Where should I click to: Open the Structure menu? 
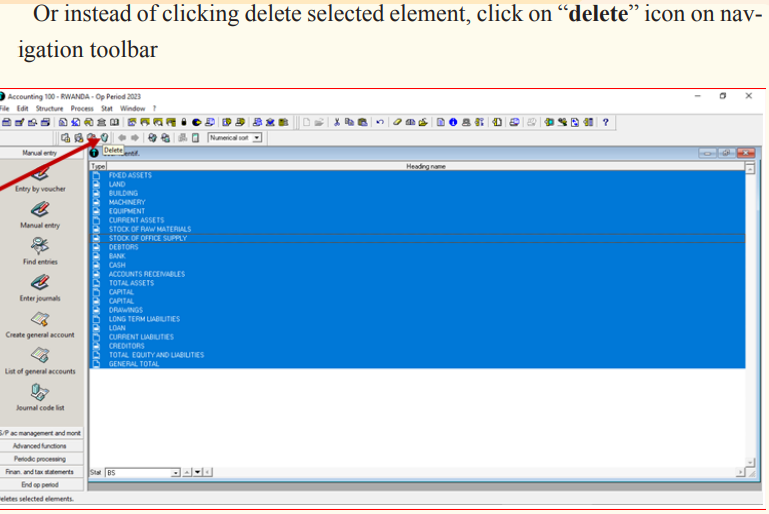tap(49, 108)
